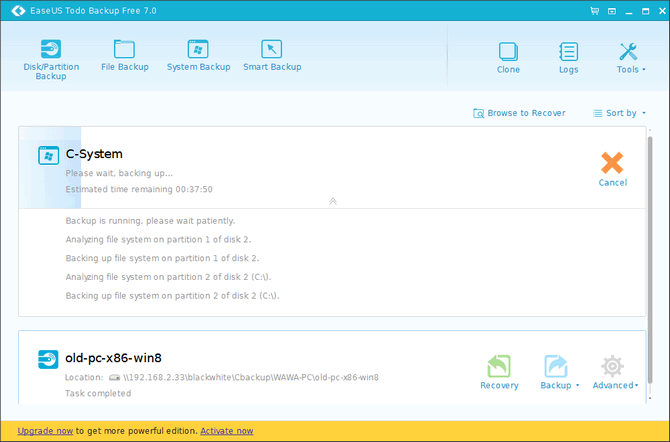Image resolution: width=670 pixels, height=442 pixels.
Task: Open the Tools menu
Action: pos(631,58)
